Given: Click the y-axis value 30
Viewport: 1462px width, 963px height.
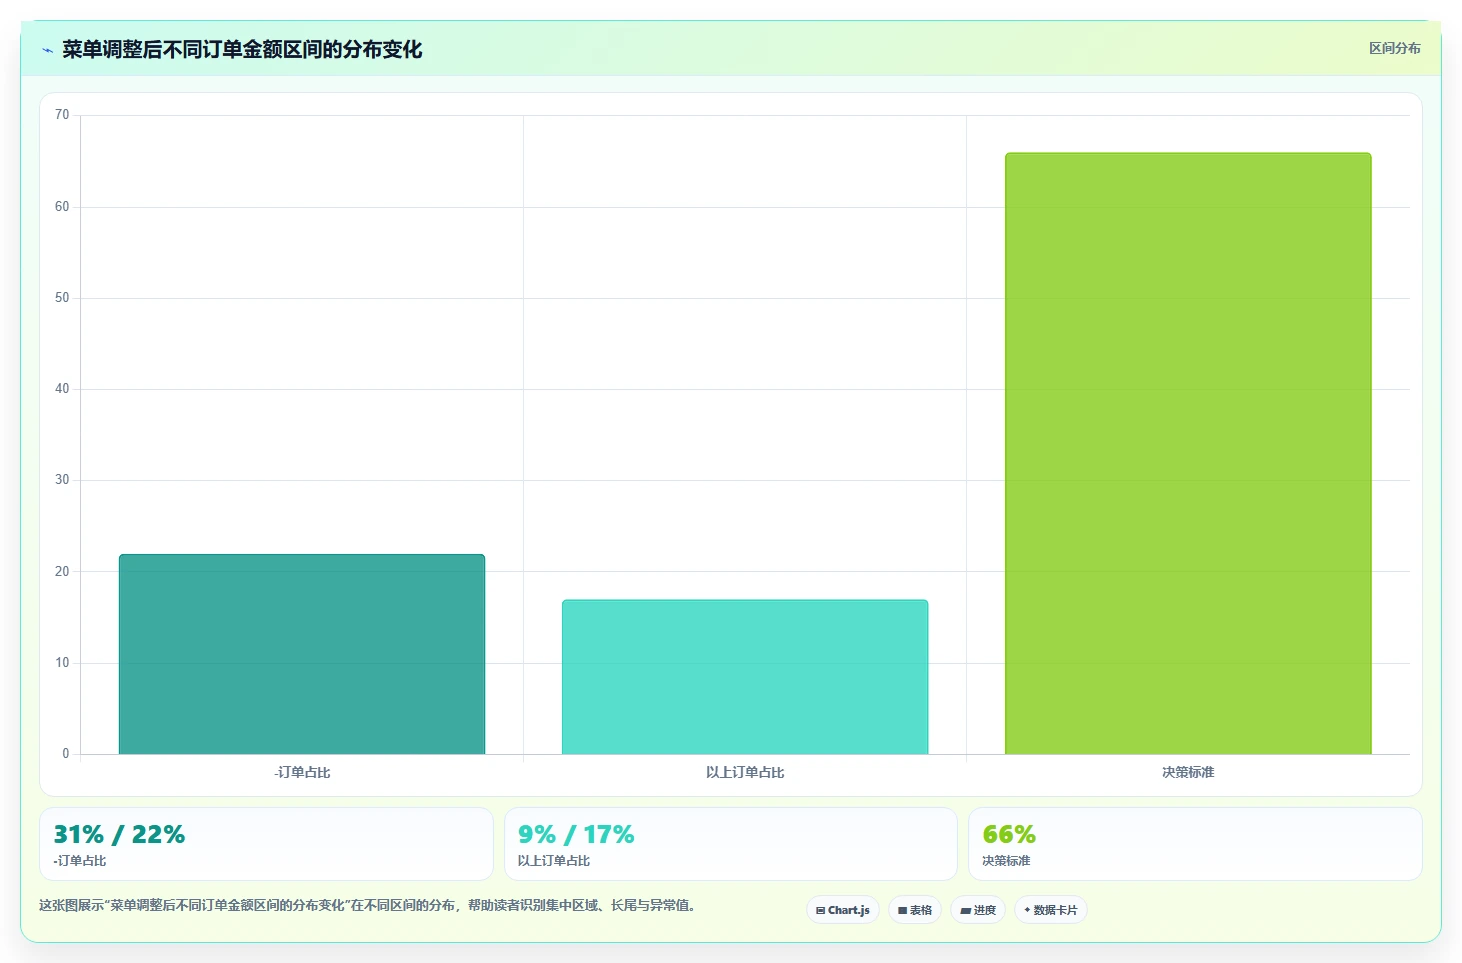Looking at the screenshot, I should (x=62, y=480).
